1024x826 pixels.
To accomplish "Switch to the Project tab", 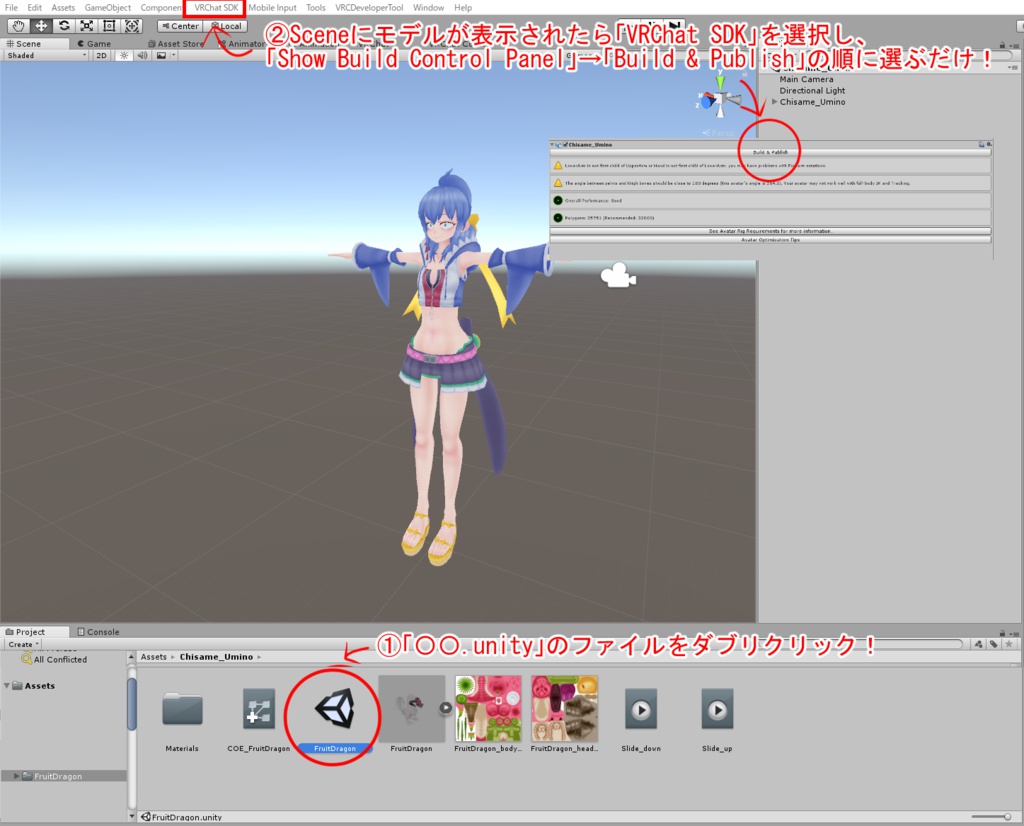I will (x=35, y=632).
